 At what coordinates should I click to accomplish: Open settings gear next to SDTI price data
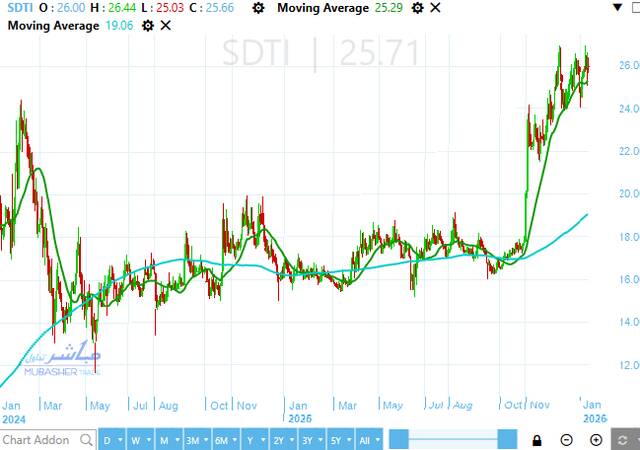(x=259, y=8)
